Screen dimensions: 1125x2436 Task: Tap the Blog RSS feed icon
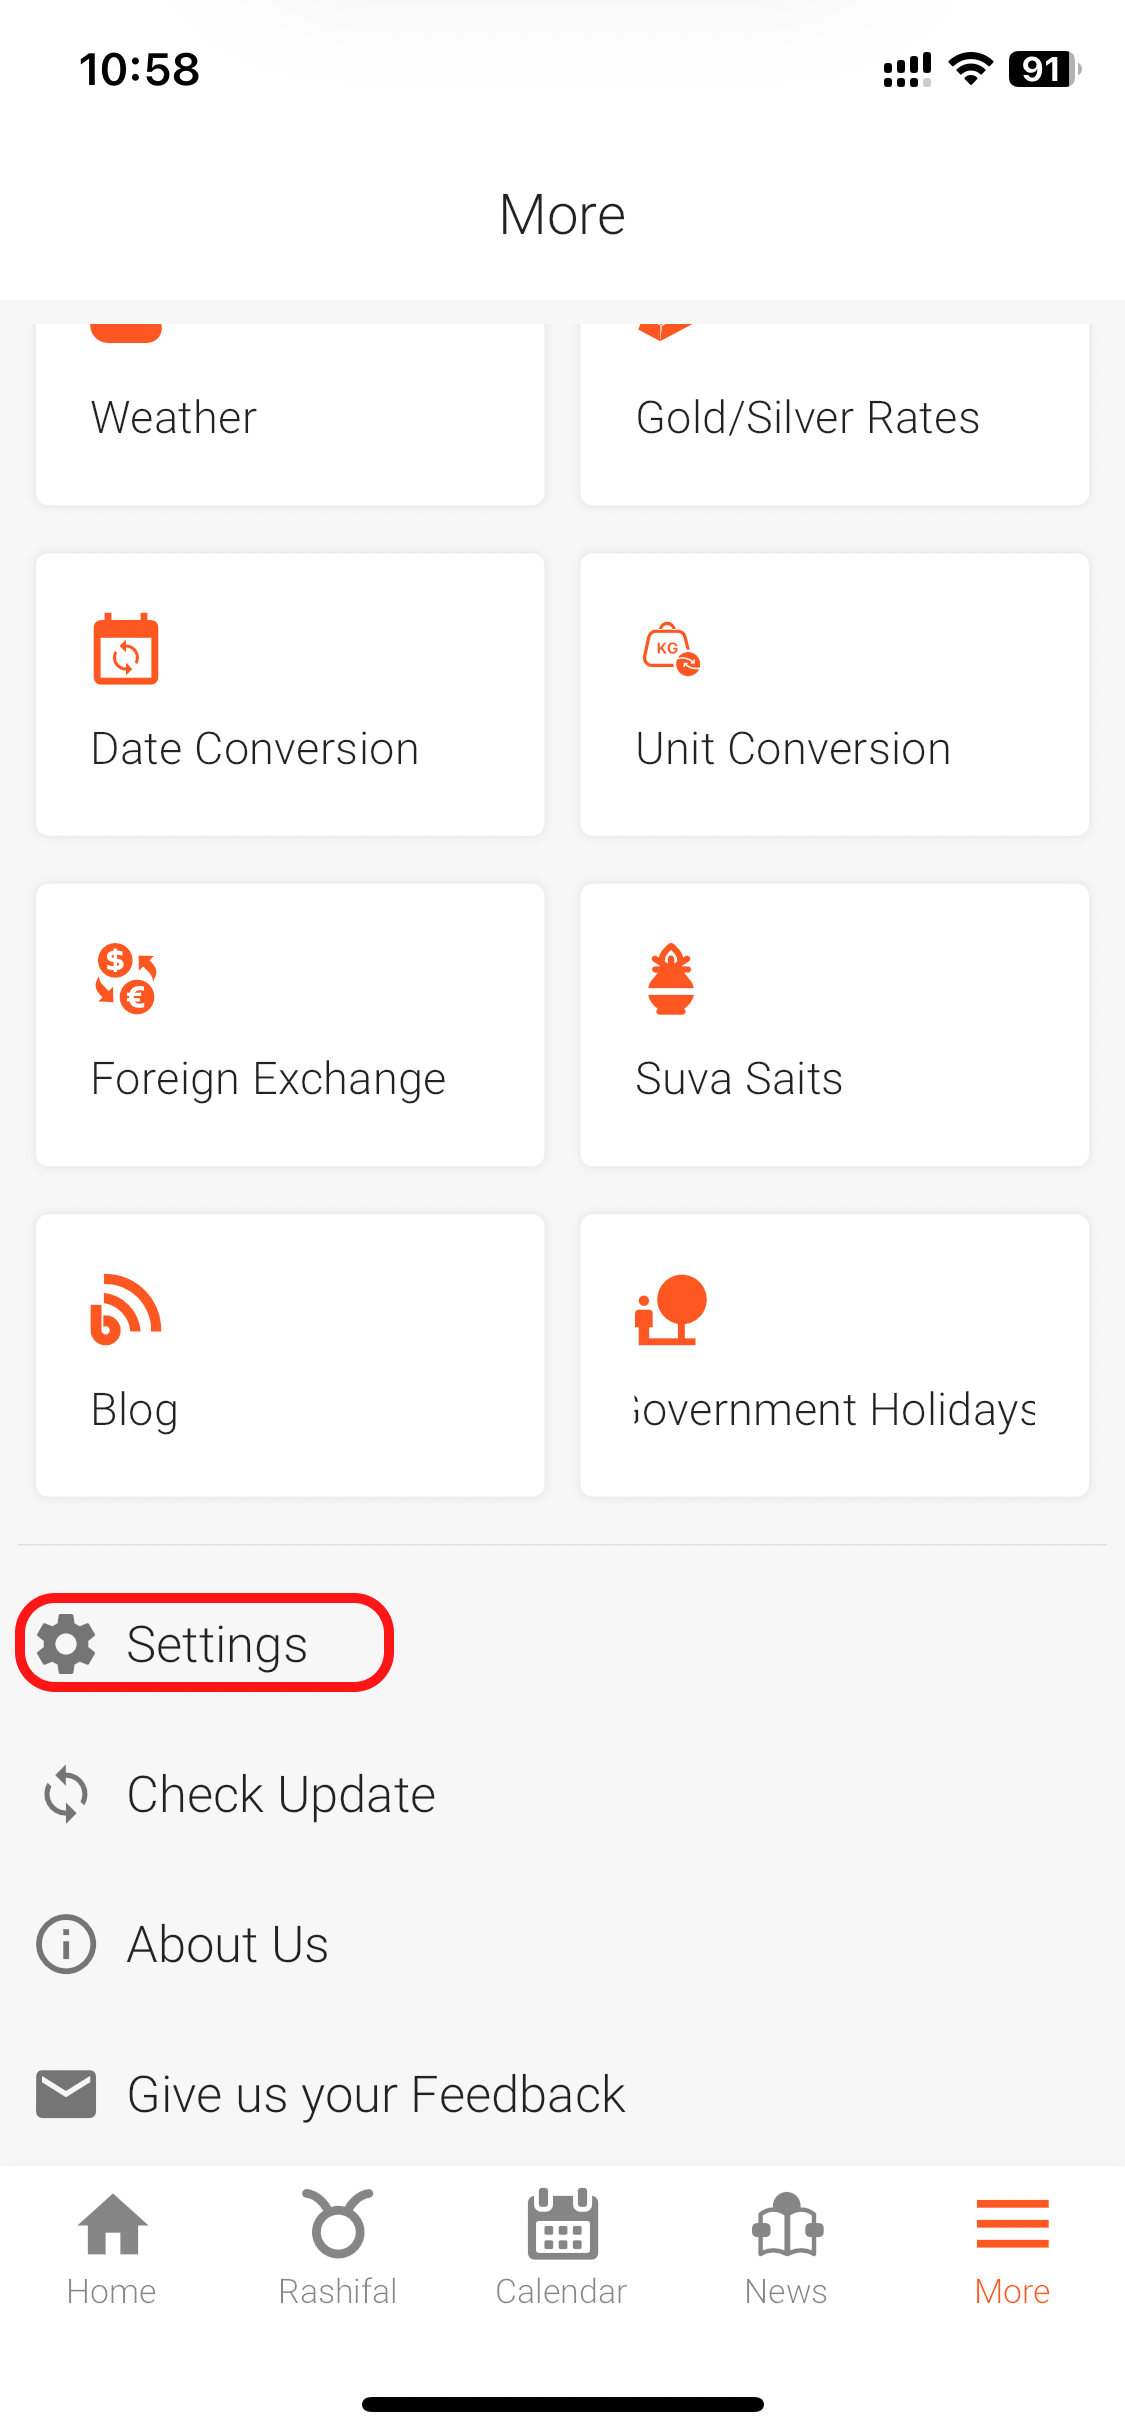coord(126,1309)
